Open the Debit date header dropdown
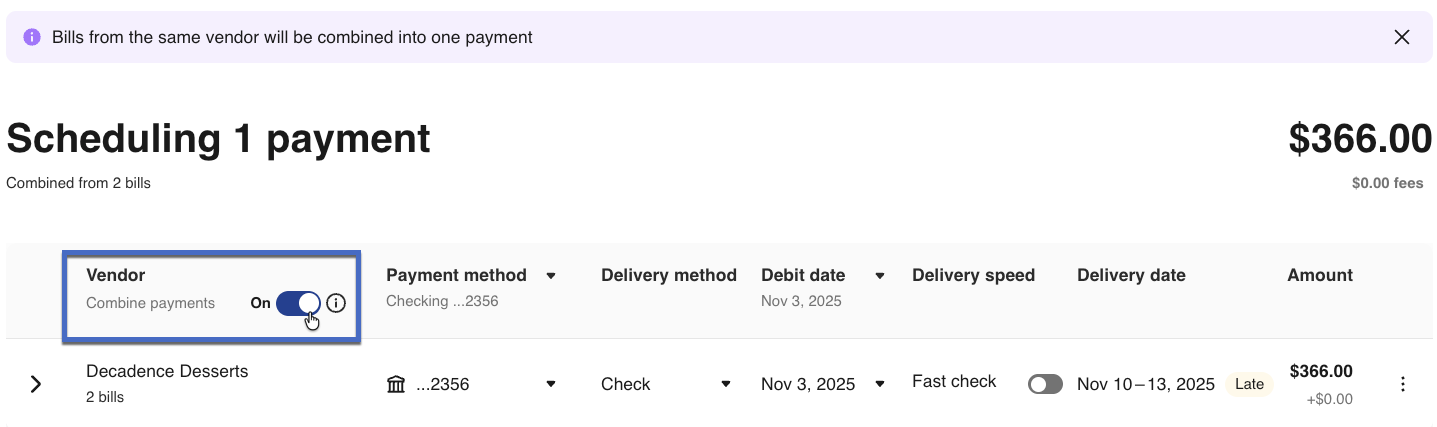The width and height of the screenshot is (1437, 427). pos(880,276)
